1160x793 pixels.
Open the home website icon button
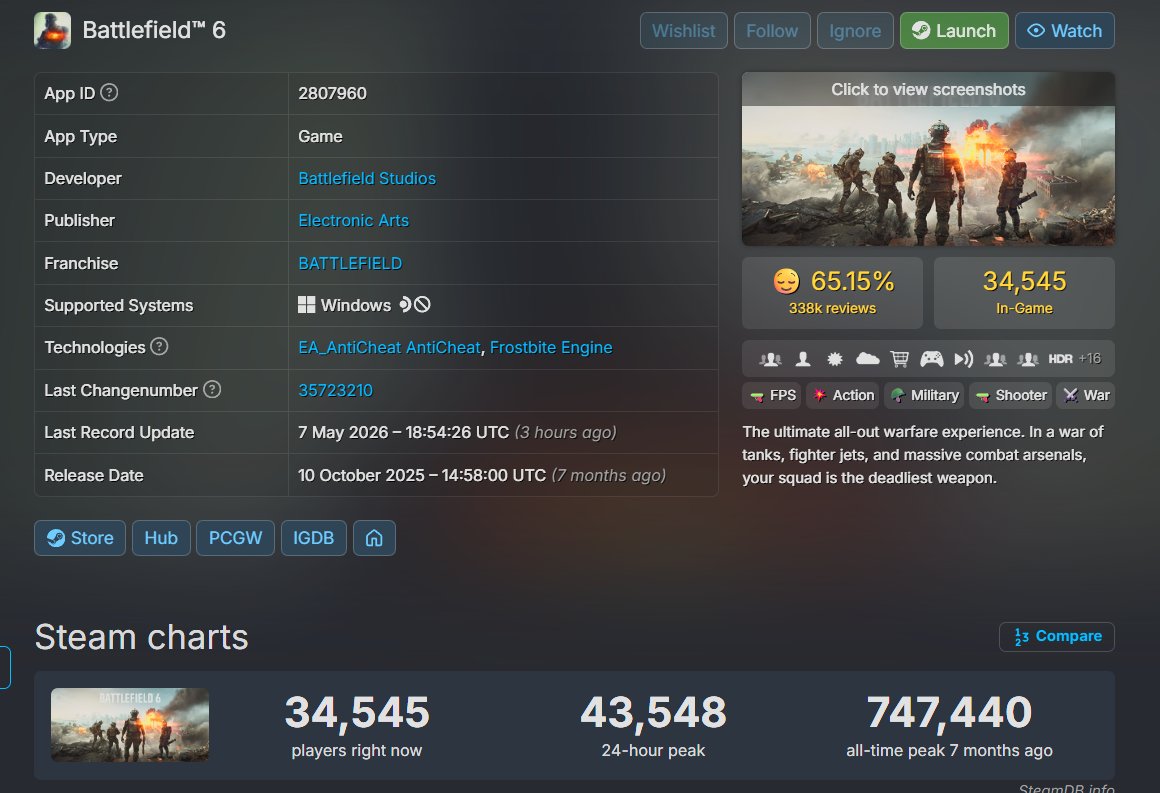pyautogui.click(x=374, y=538)
